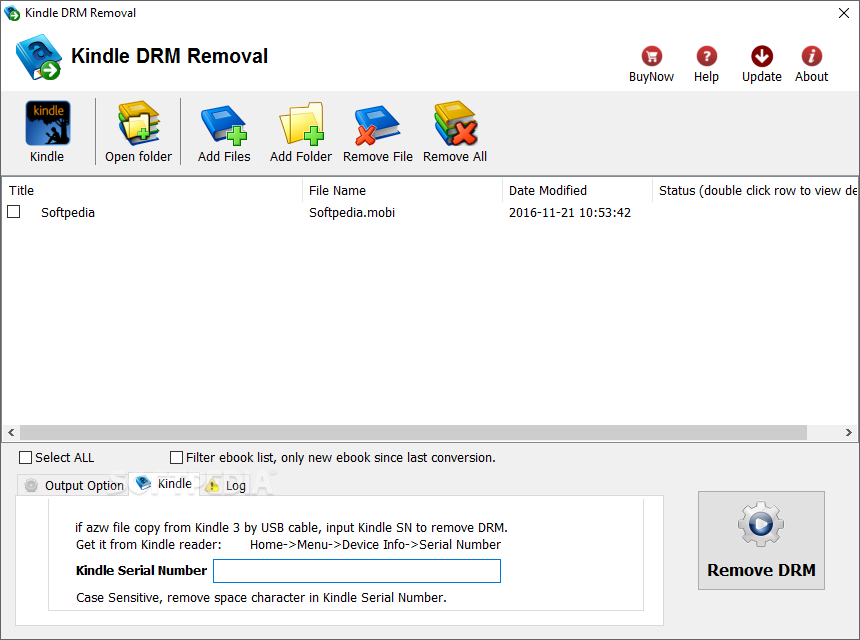Click the Update download arrow icon
Viewport: 860px width, 640px height.
click(x=762, y=56)
